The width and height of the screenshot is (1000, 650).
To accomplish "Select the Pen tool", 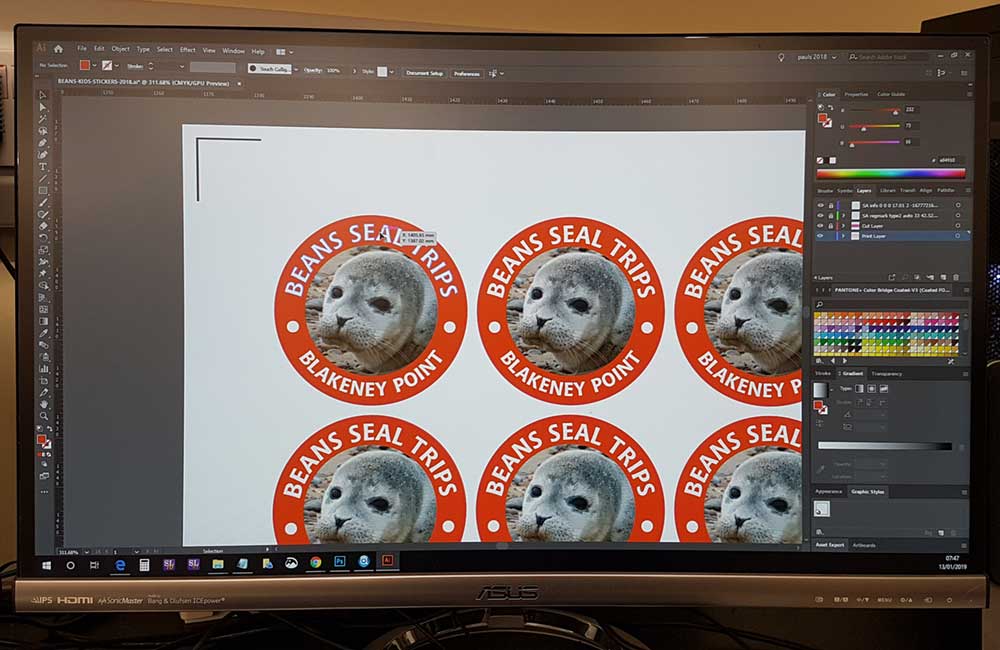I will [x=43, y=143].
